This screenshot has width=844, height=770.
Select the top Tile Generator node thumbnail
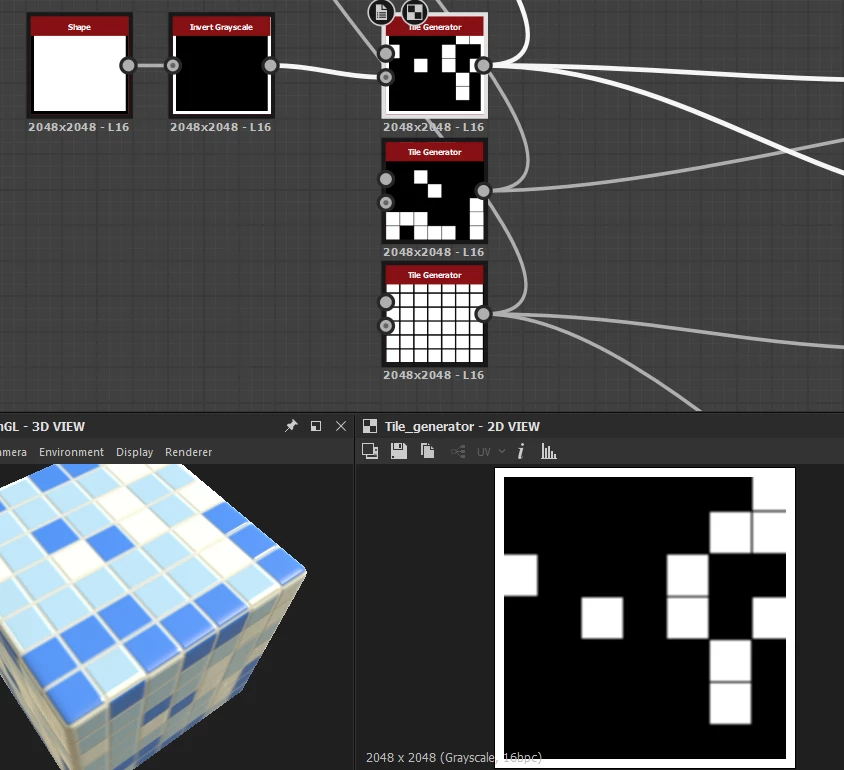435,73
